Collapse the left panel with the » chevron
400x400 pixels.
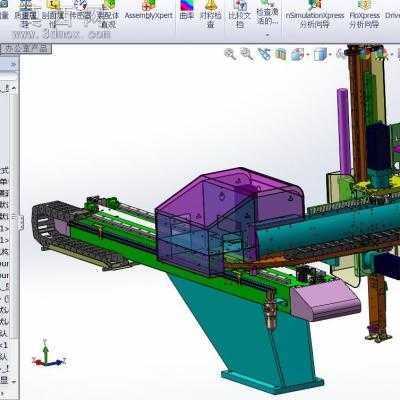tap(13, 64)
